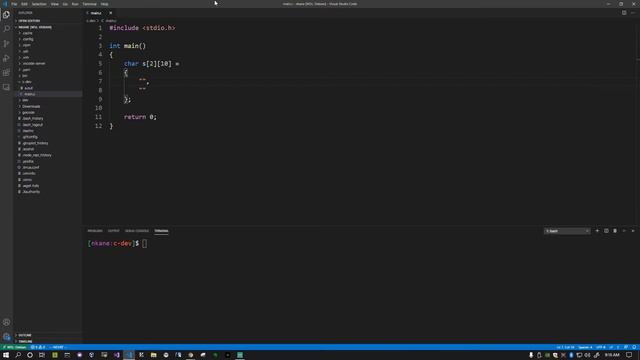Open the Accounts icon in activity bar
This screenshot has height=360, width=640.
click(x=6, y=322)
